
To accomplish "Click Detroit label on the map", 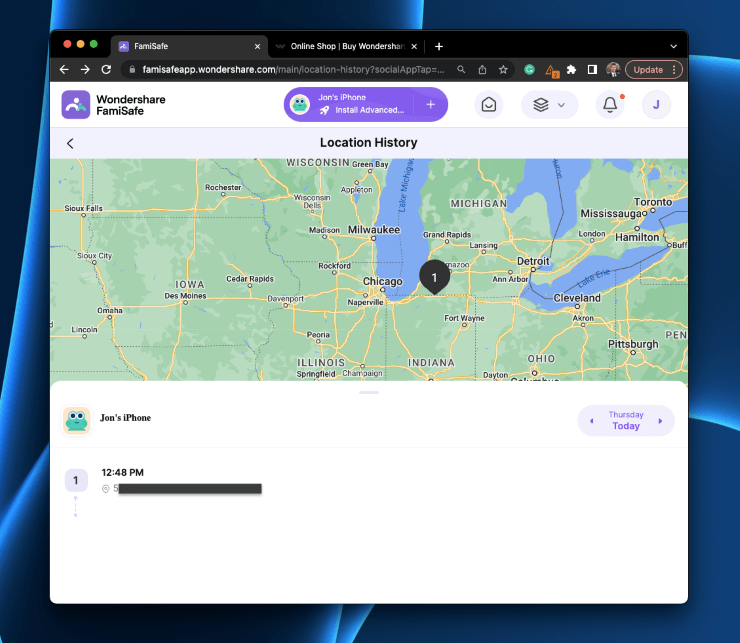I will click(x=533, y=261).
